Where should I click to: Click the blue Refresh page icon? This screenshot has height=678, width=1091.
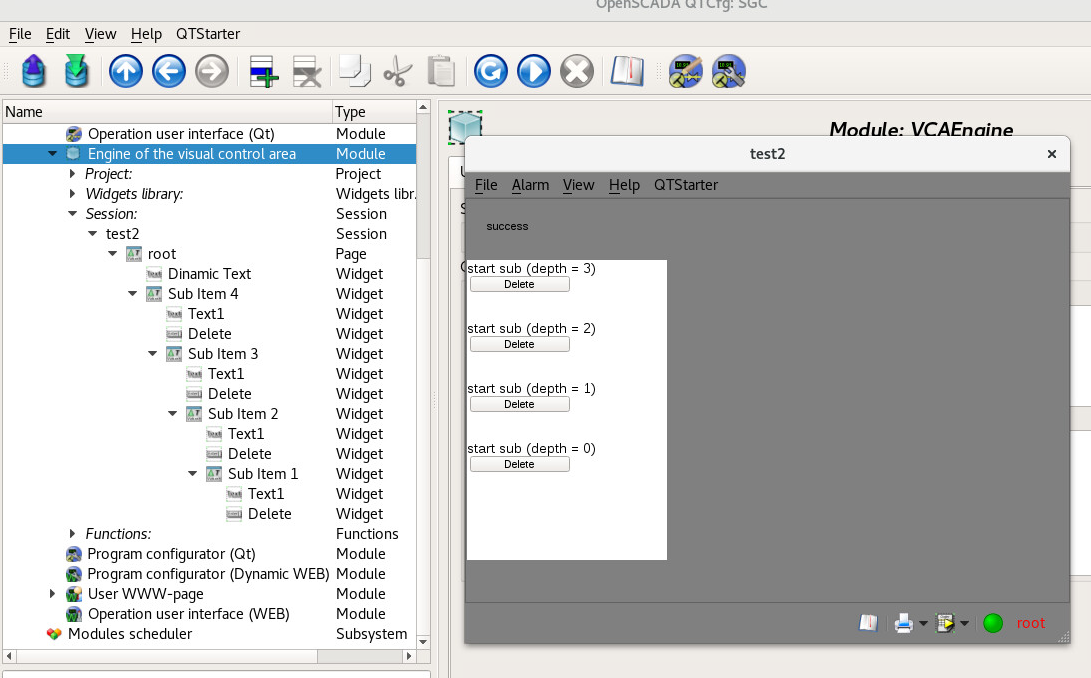tap(490, 72)
